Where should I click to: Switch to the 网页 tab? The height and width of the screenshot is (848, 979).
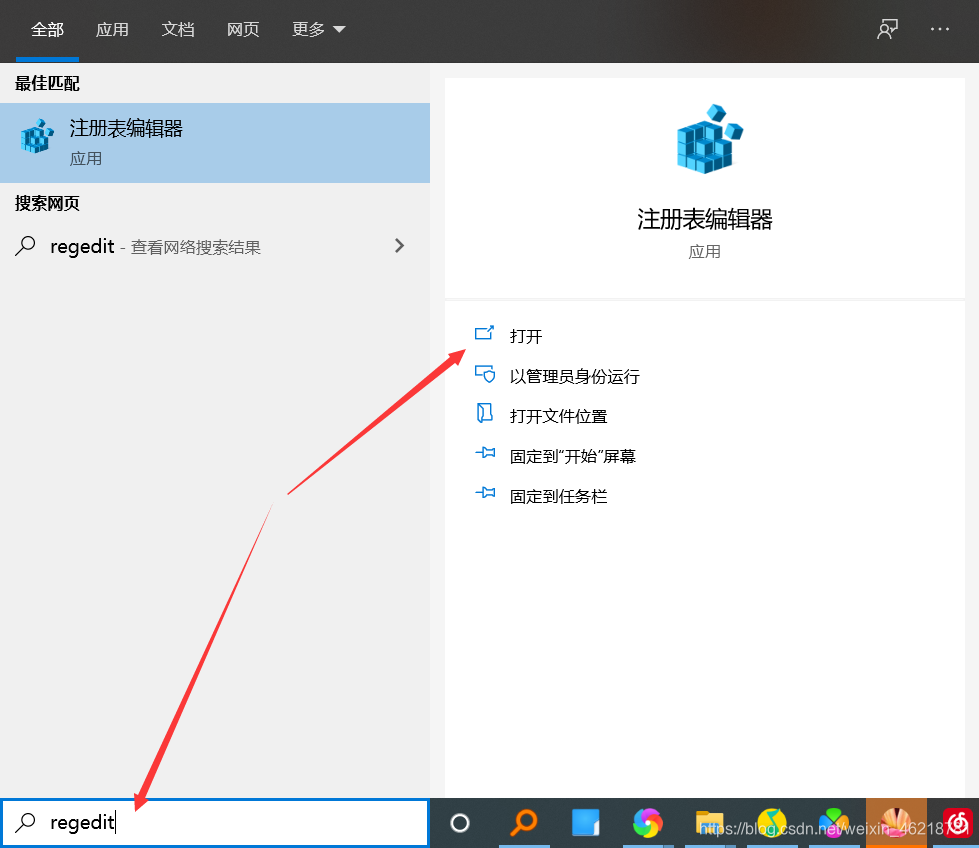[243, 29]
